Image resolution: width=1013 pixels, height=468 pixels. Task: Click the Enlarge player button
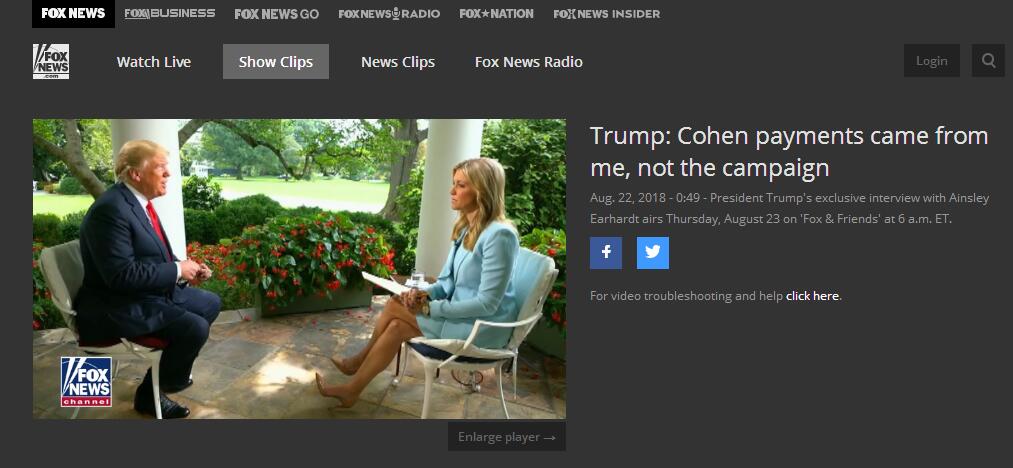[506, 437]
